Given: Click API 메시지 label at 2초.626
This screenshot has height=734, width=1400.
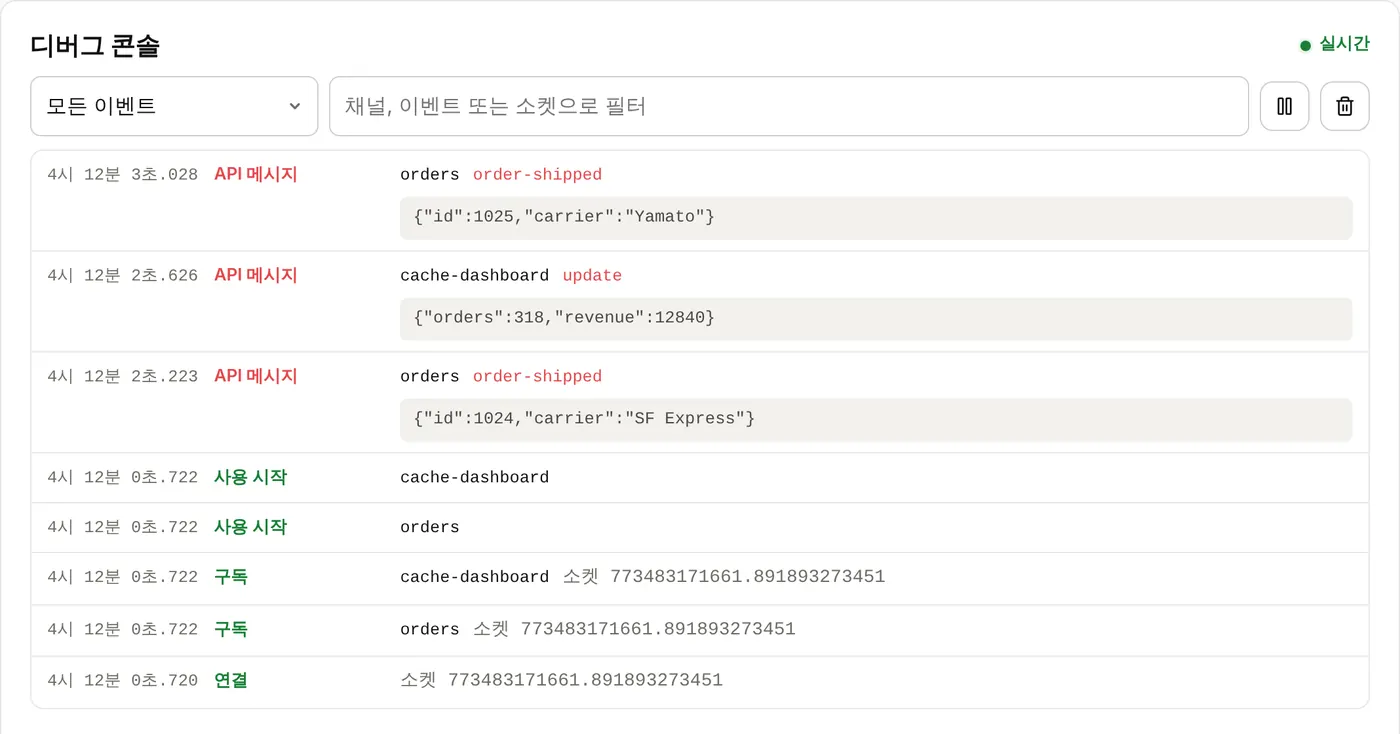Looking at the screenshot, I should 256,276.
